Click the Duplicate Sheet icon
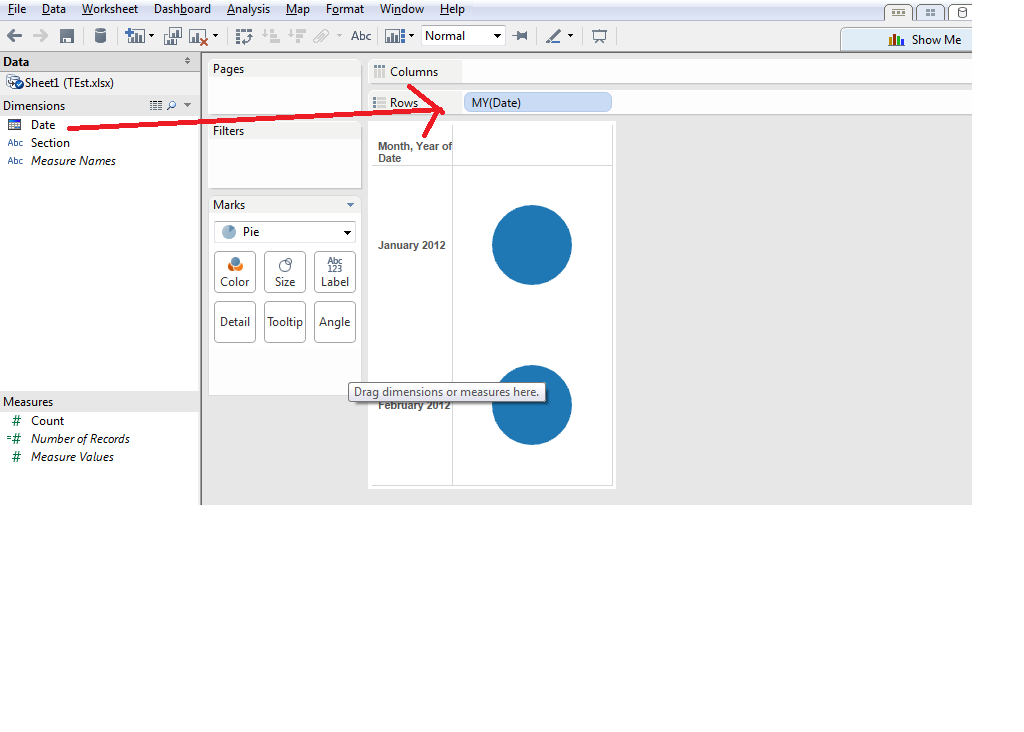This screenshot has width=1024, height=732. click(171, 36)
